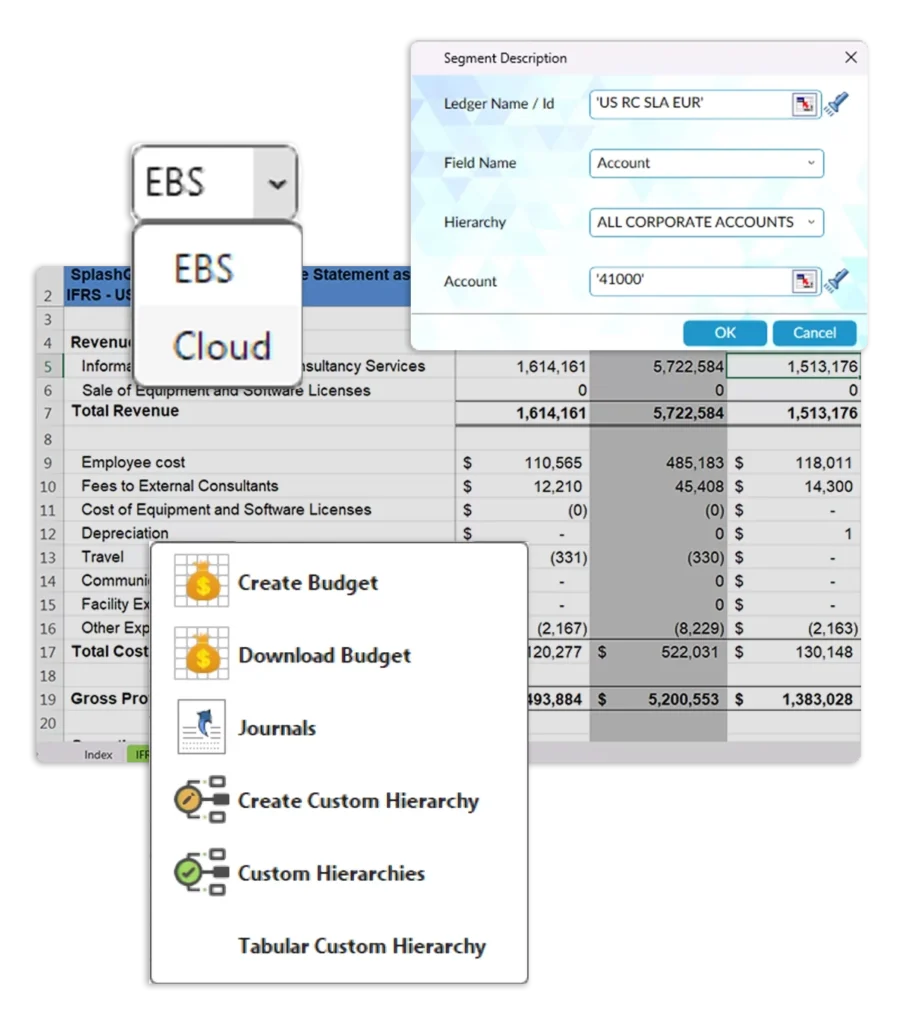Open the Field Name dropdown
The width and height of the screenshot is (914, 1024).
tap(706, 163)
